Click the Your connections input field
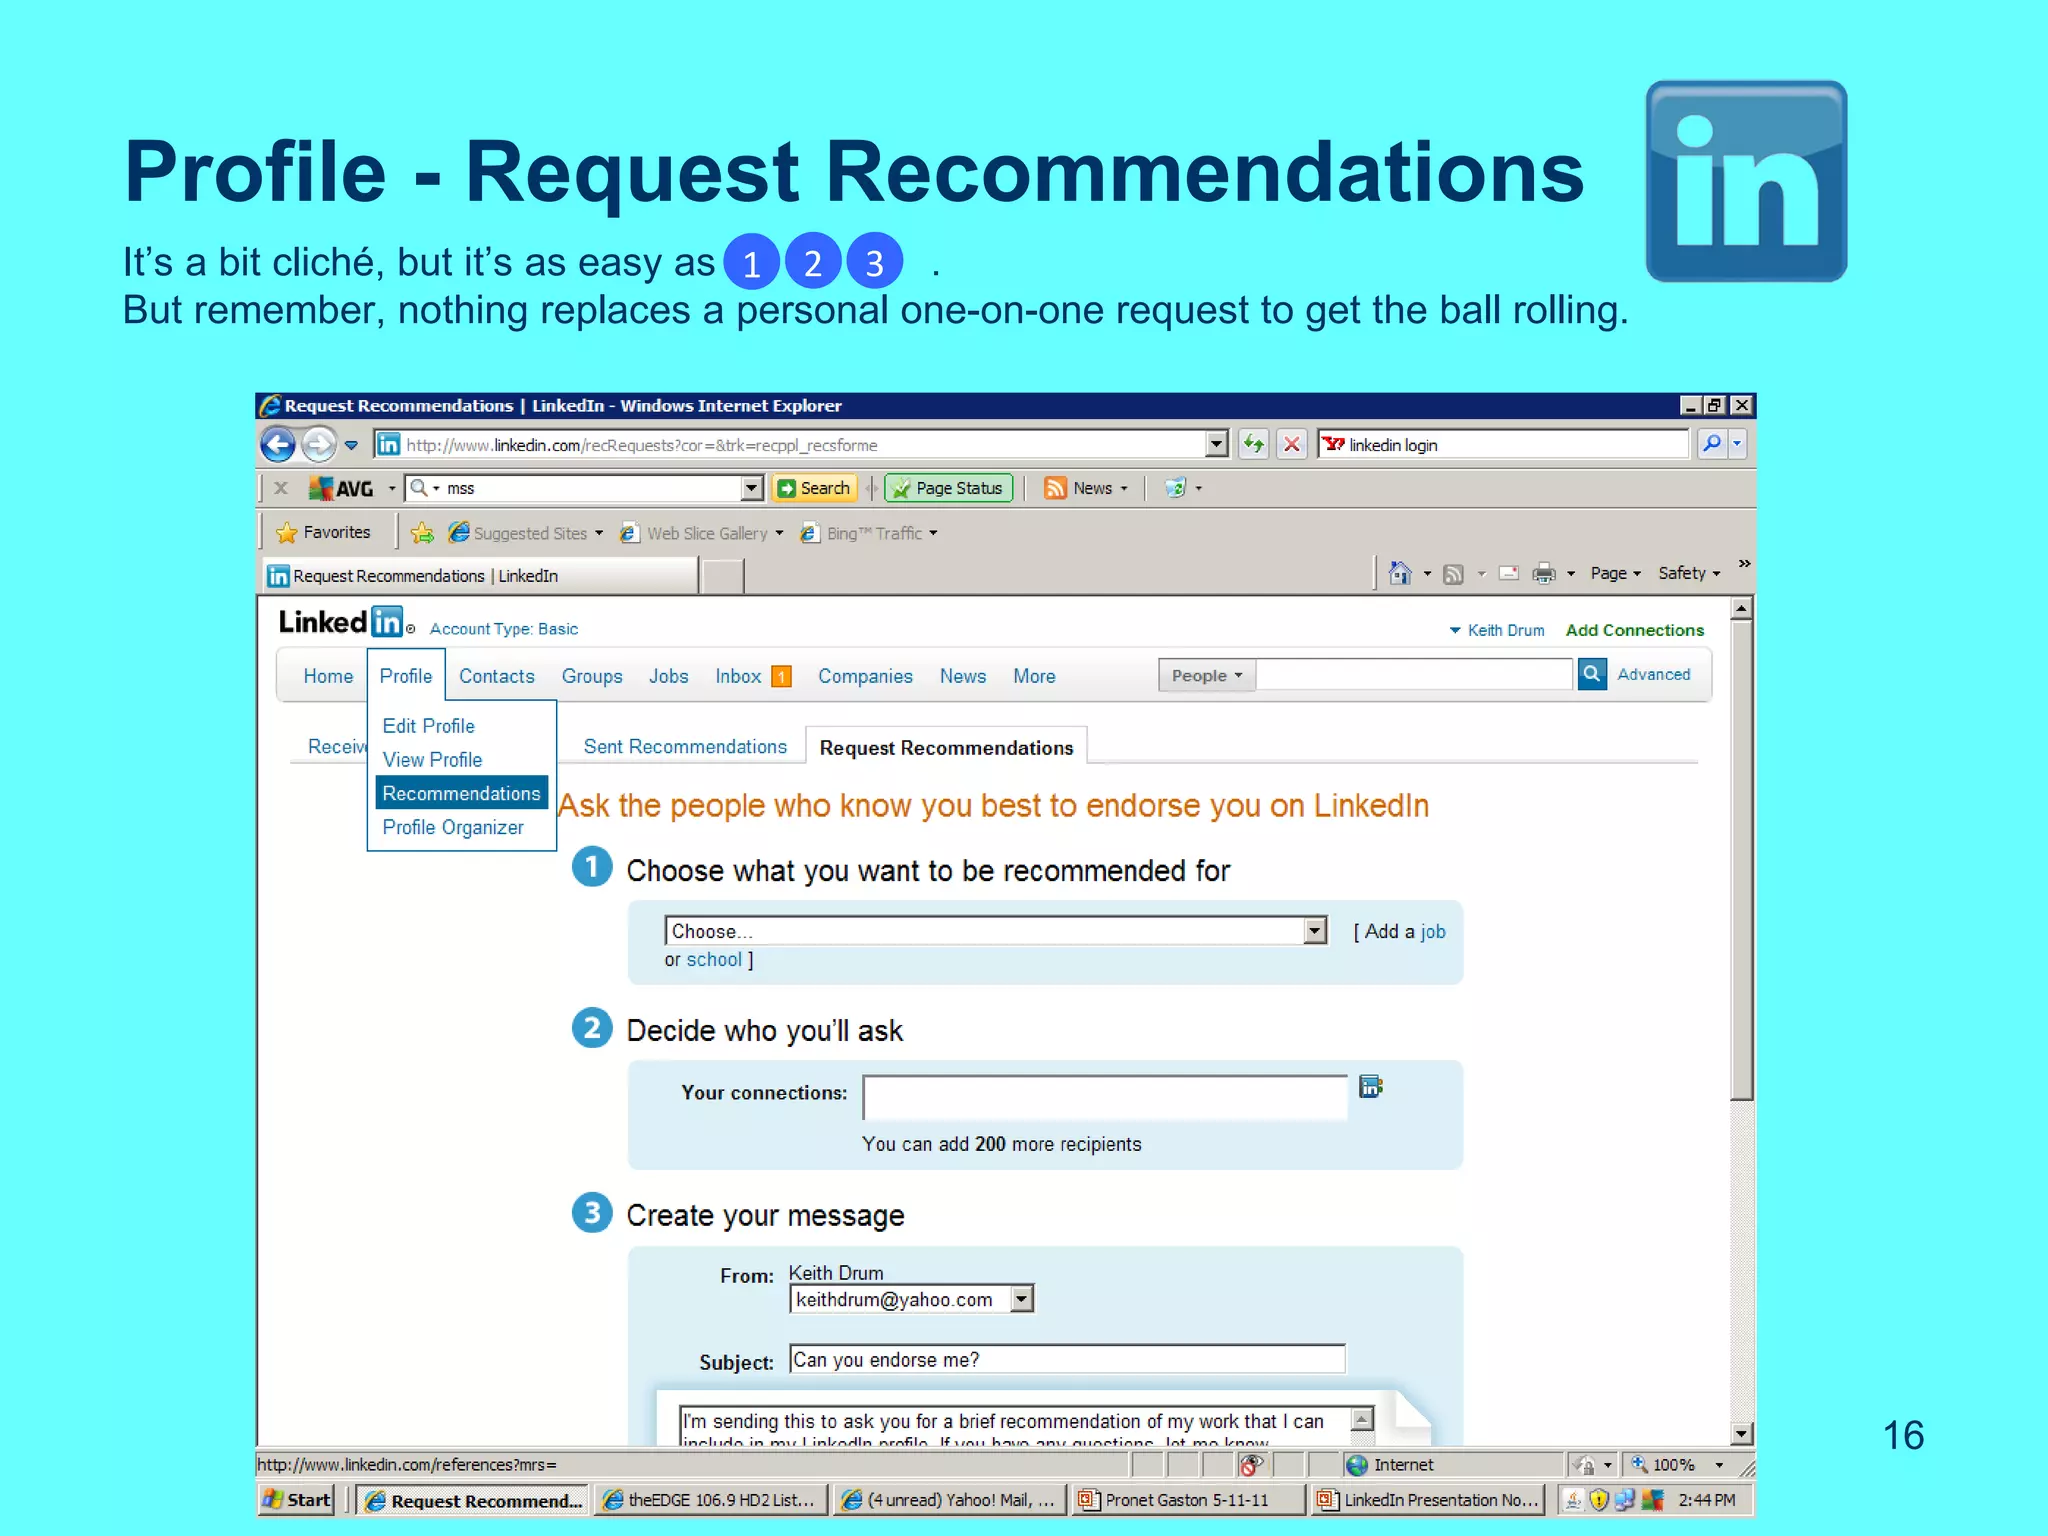 1105,1098
